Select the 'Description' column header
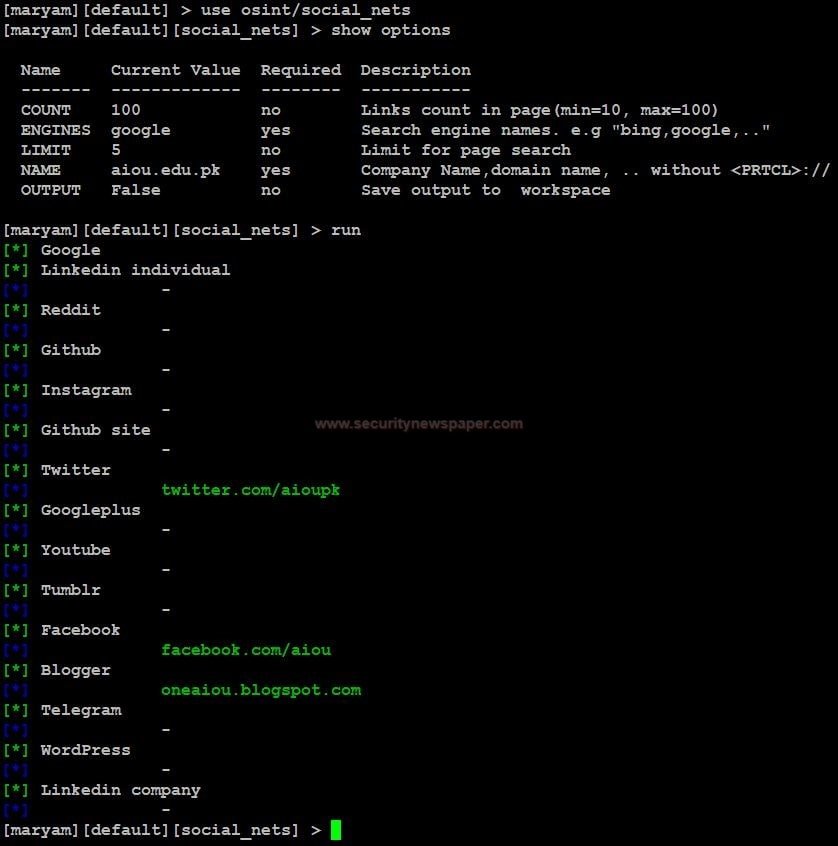Viewport: 838px width, 846px height. point(415,70)
